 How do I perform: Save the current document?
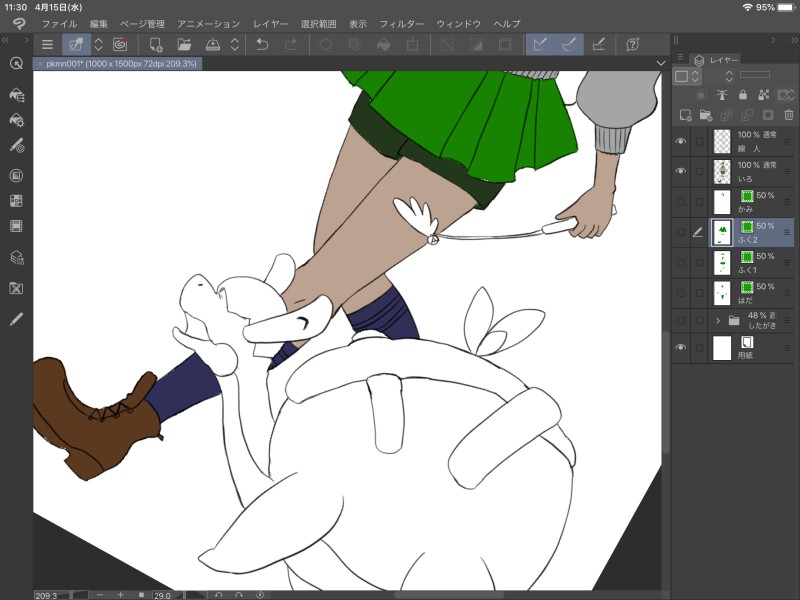click(x=213, y=45)
